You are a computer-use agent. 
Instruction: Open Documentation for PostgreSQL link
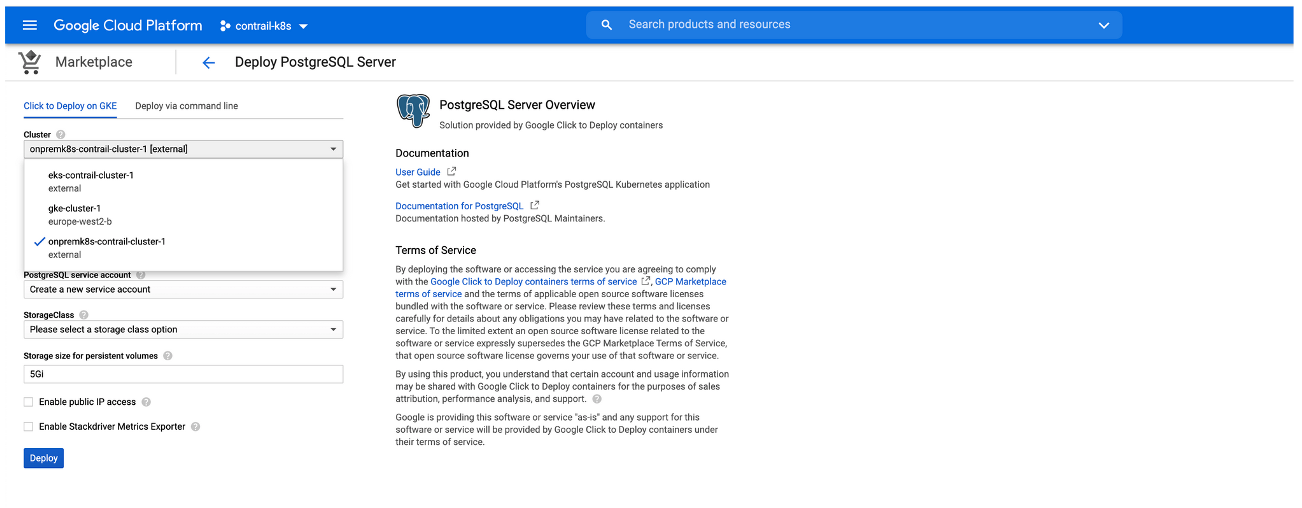(x=459, y=206)
